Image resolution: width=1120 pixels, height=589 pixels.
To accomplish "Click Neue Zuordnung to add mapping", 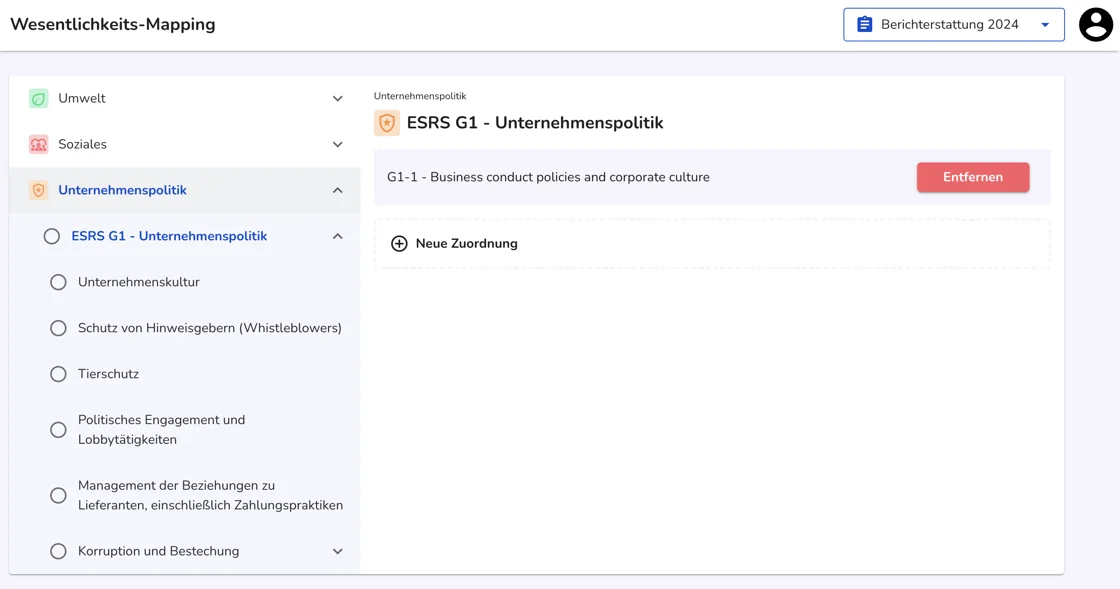I will (466, 244).
